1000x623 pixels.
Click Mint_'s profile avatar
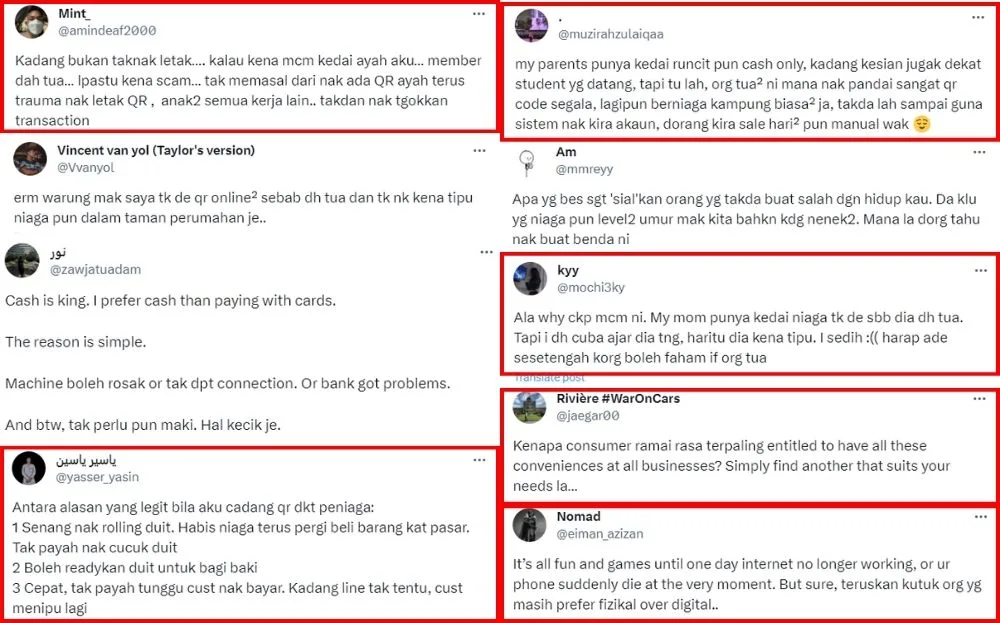(x=31, y=23)
